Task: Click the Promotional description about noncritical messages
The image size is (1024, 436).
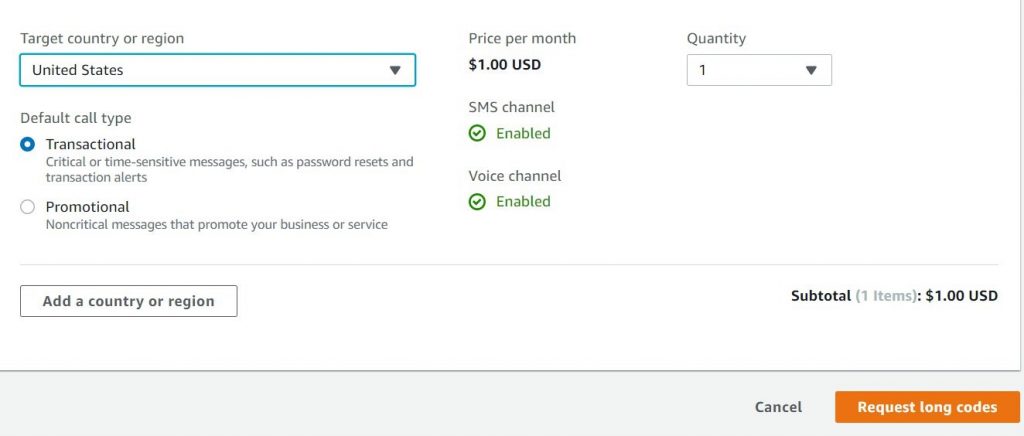Action: 217,225
